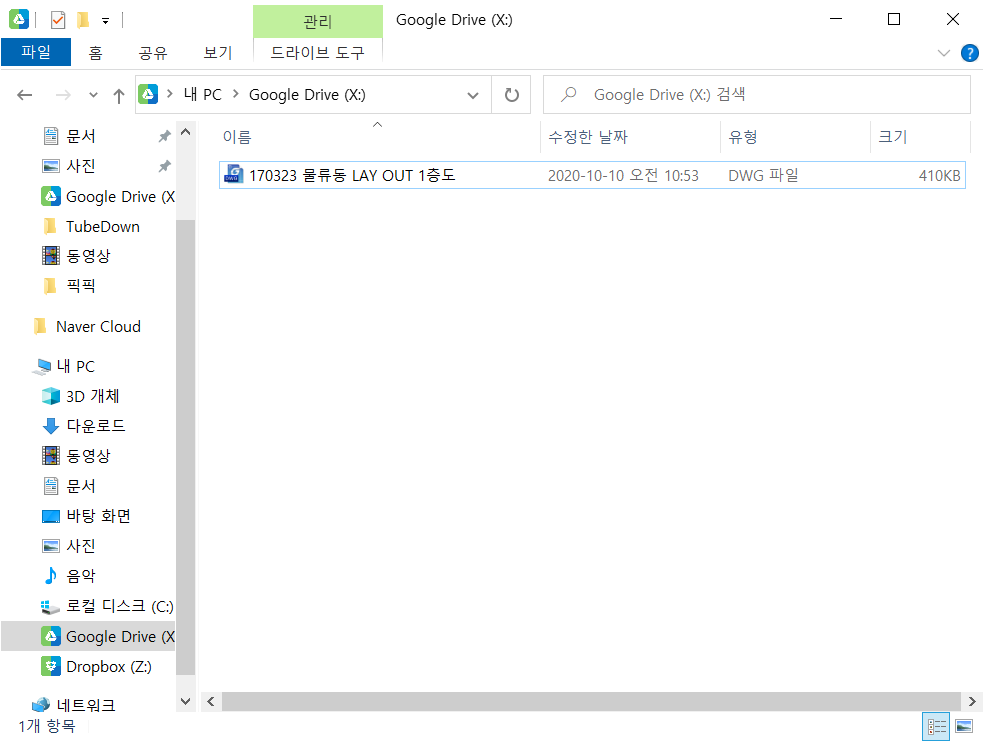Click the 2020-10-10 오전 10:53 date cell
The height and width of the screenshot is (742, 984).
(623, 176)
